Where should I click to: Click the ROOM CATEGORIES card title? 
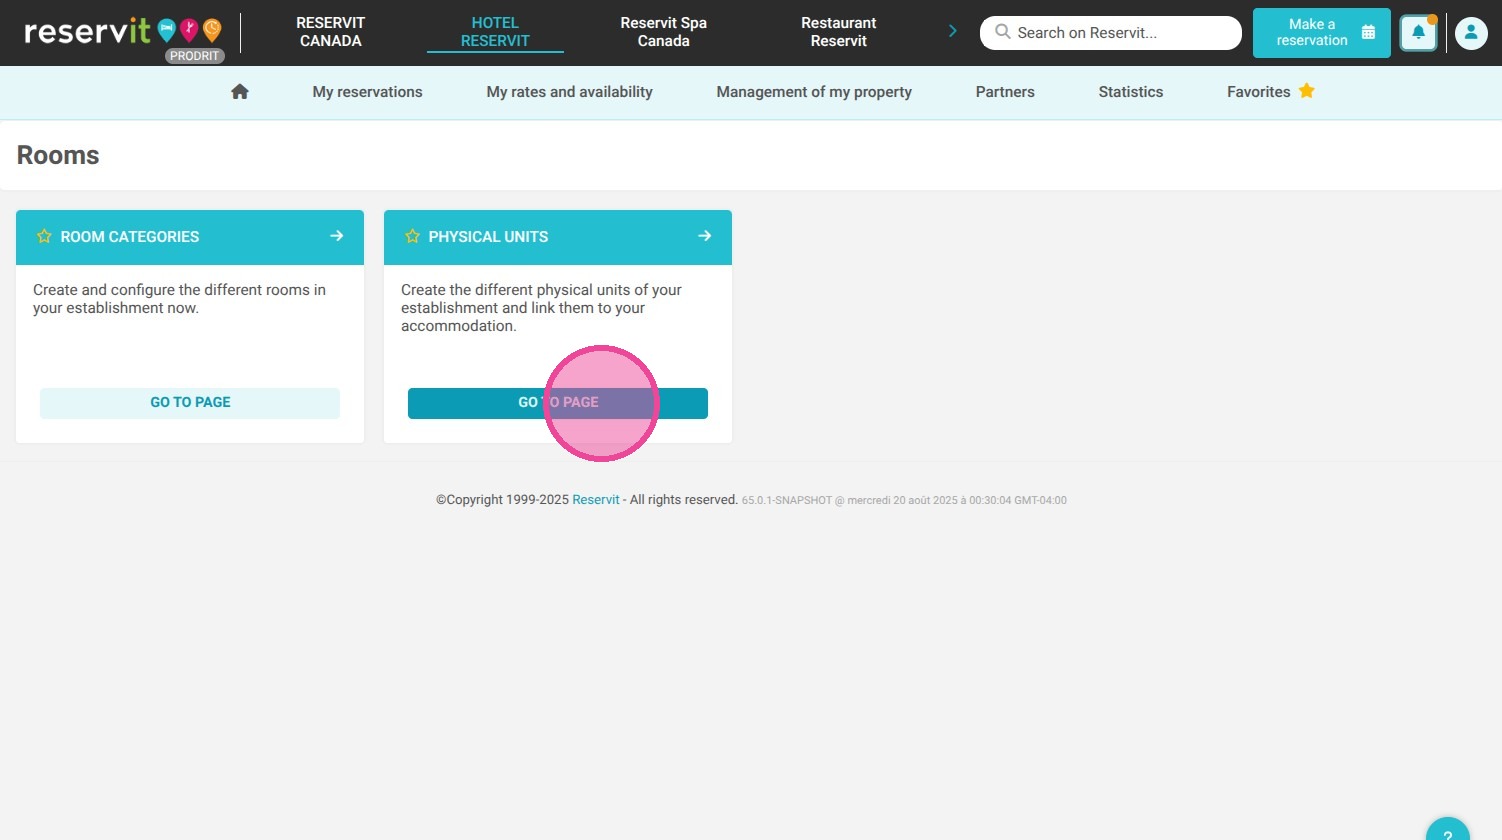coord(130,237)
